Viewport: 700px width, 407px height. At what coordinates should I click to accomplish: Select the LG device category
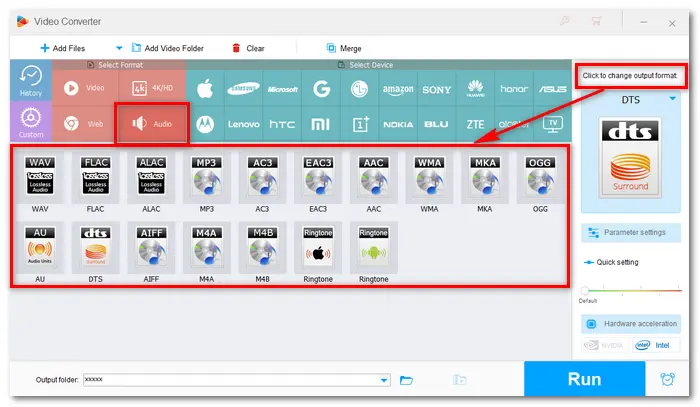pos(359,88)
